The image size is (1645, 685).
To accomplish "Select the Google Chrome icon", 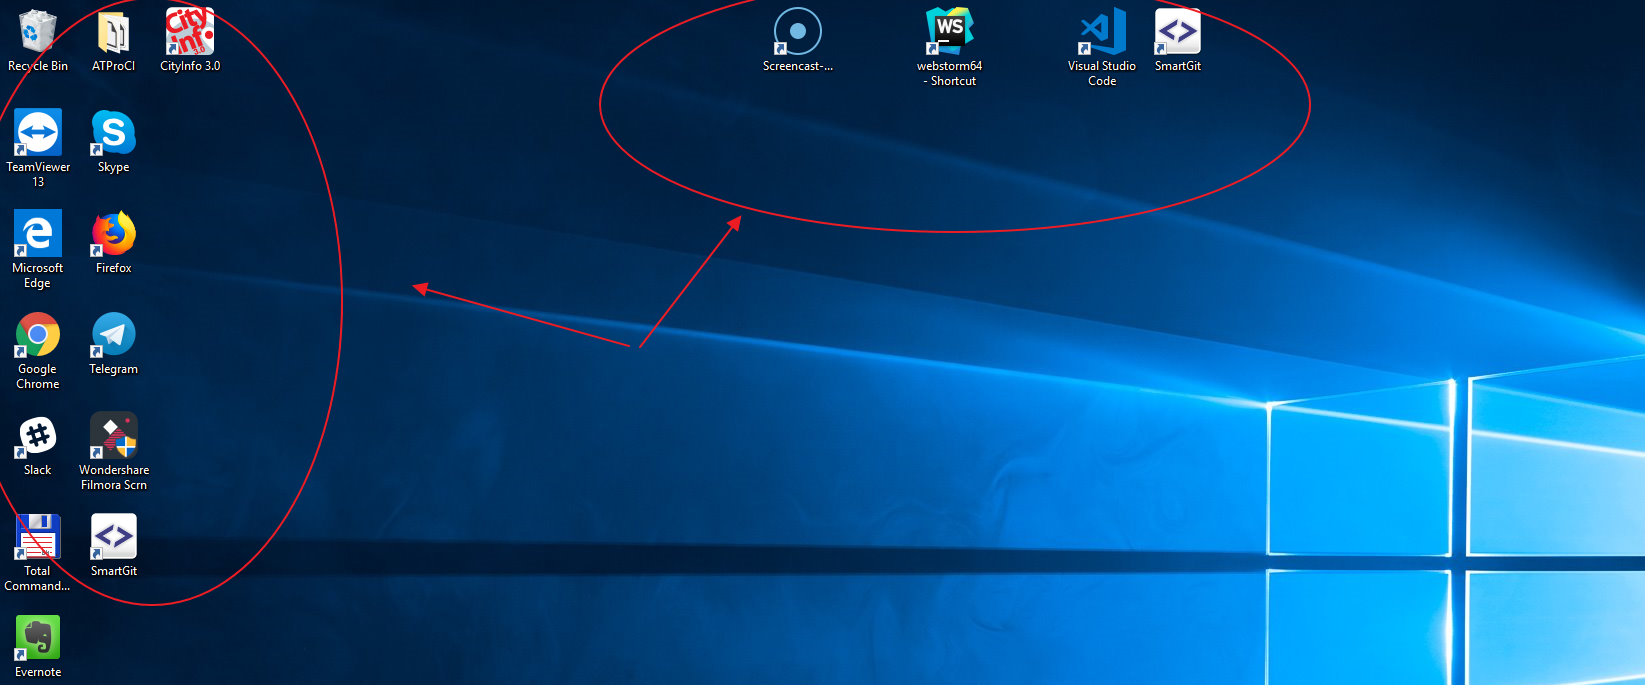I will [x=38, y=335].
